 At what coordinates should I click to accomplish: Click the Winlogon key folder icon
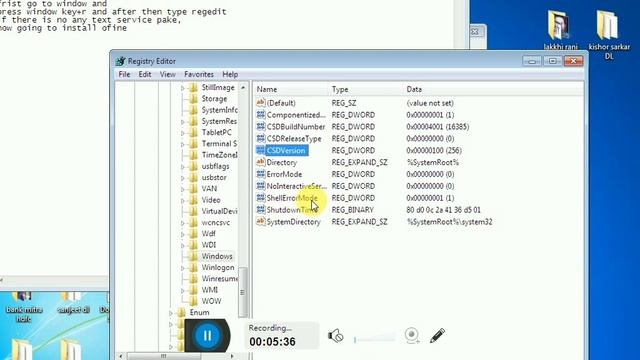coord(193,267)
